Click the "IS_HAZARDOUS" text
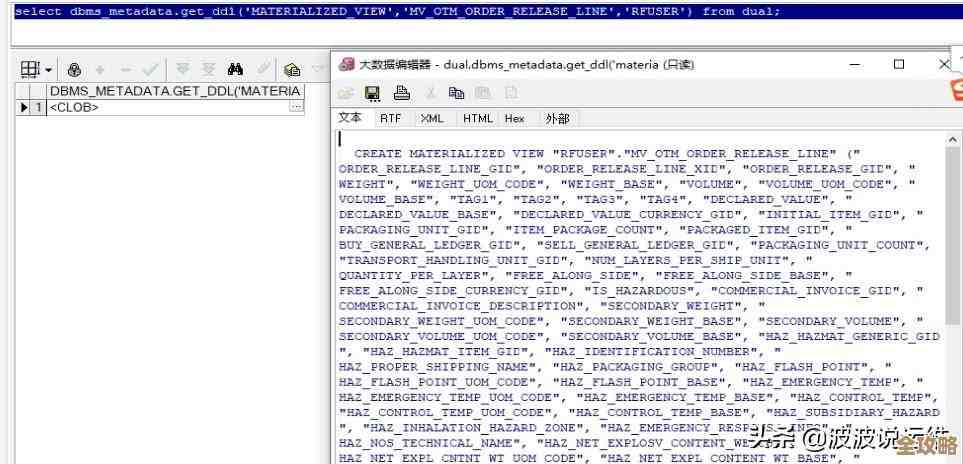The height and width of the screenshot is (464, 963). pos(642,290)
